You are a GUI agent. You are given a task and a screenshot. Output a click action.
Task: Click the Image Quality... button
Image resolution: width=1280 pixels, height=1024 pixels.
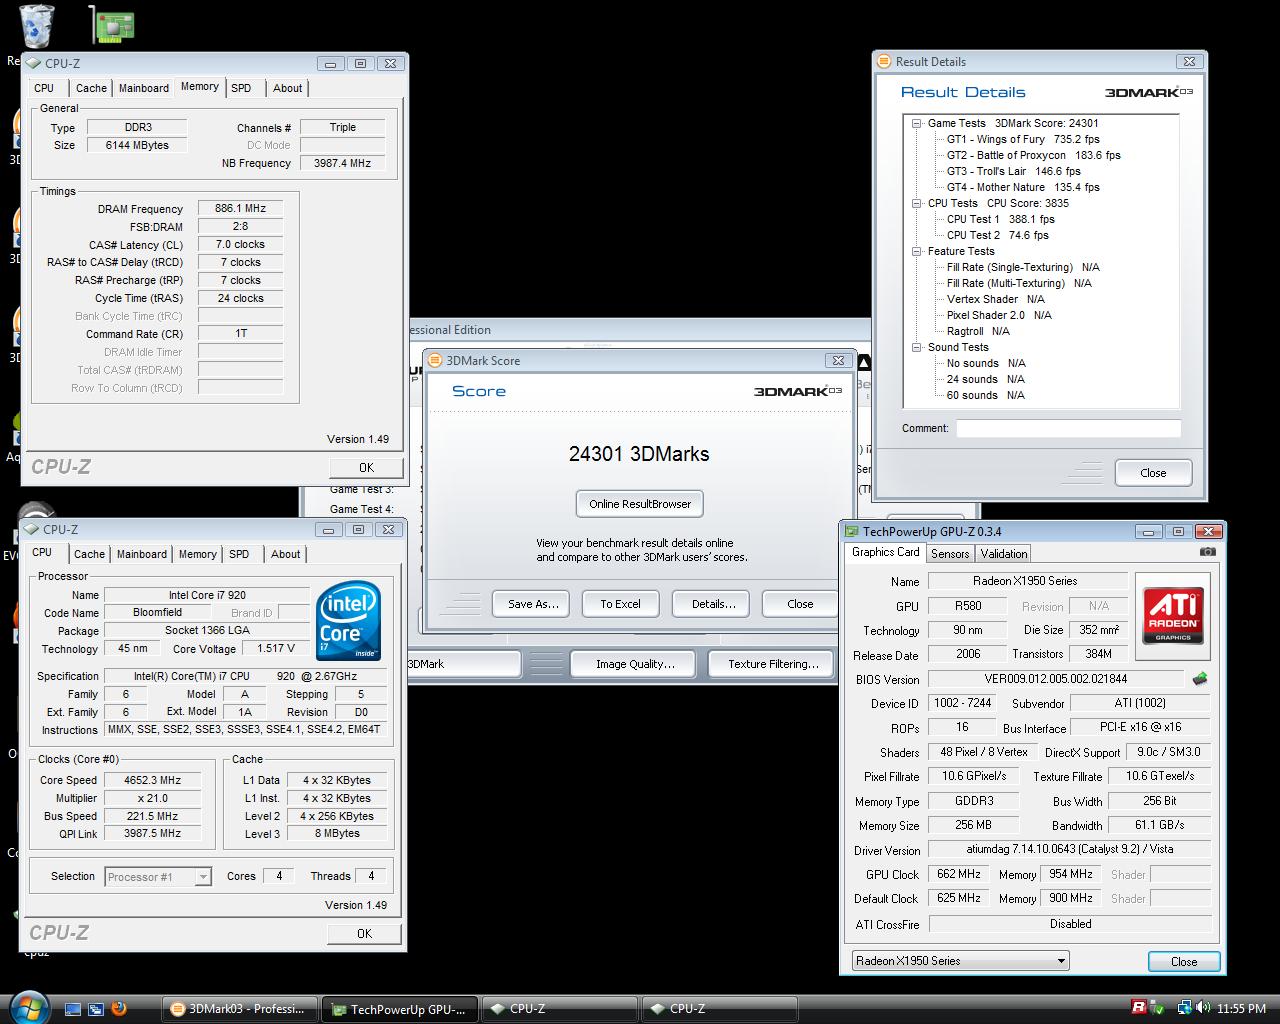pos(635,664)
